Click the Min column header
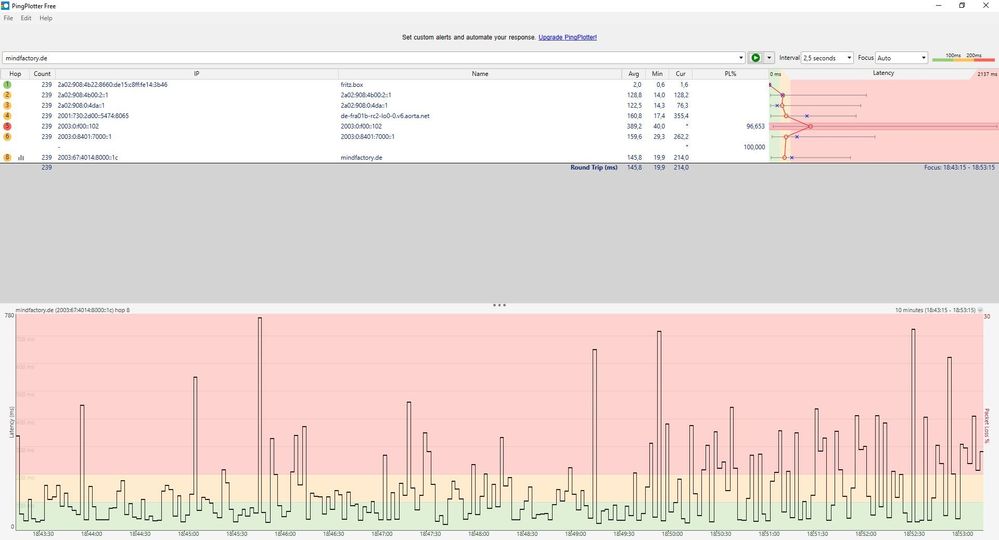The image size is (999, 540). 657,74
